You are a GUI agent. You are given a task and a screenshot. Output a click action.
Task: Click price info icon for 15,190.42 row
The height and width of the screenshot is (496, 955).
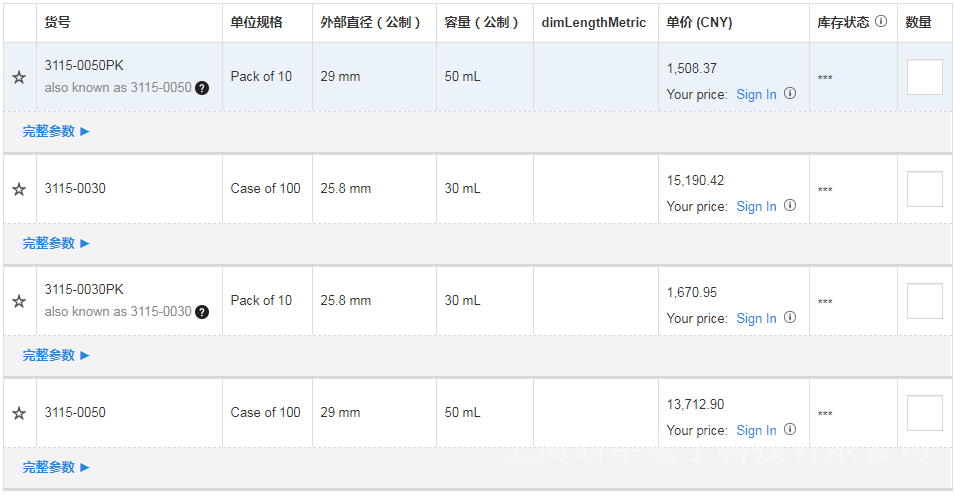tap(790, 206)
